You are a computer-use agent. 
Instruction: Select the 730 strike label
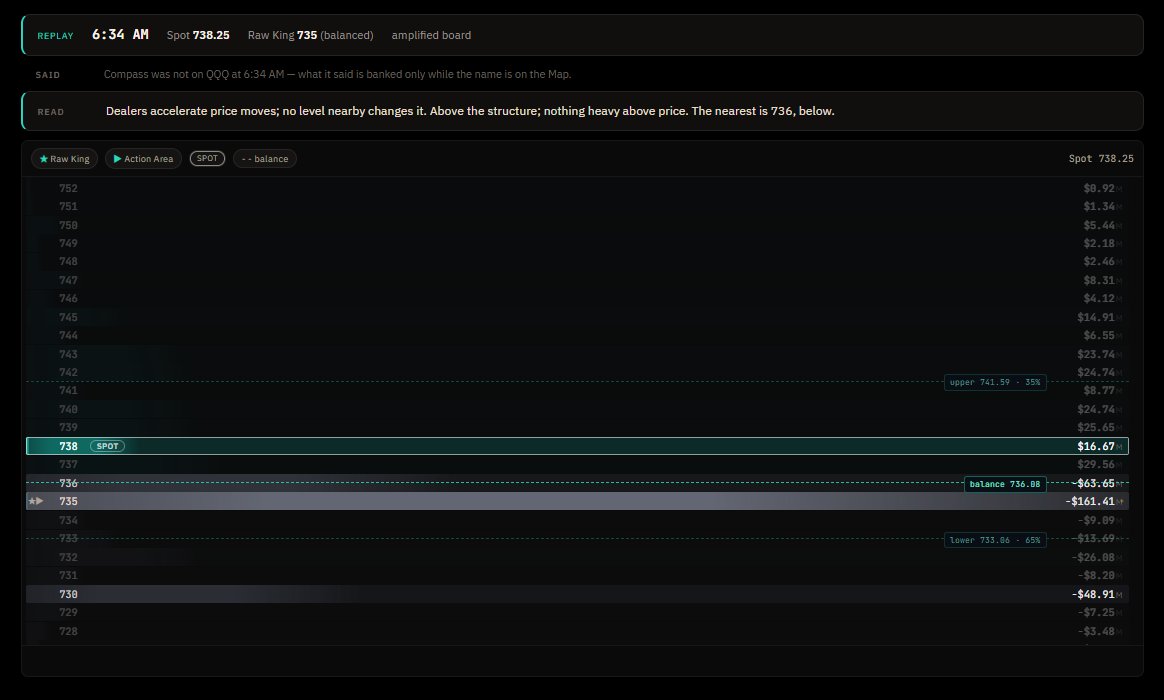click(x=68, y=594)
